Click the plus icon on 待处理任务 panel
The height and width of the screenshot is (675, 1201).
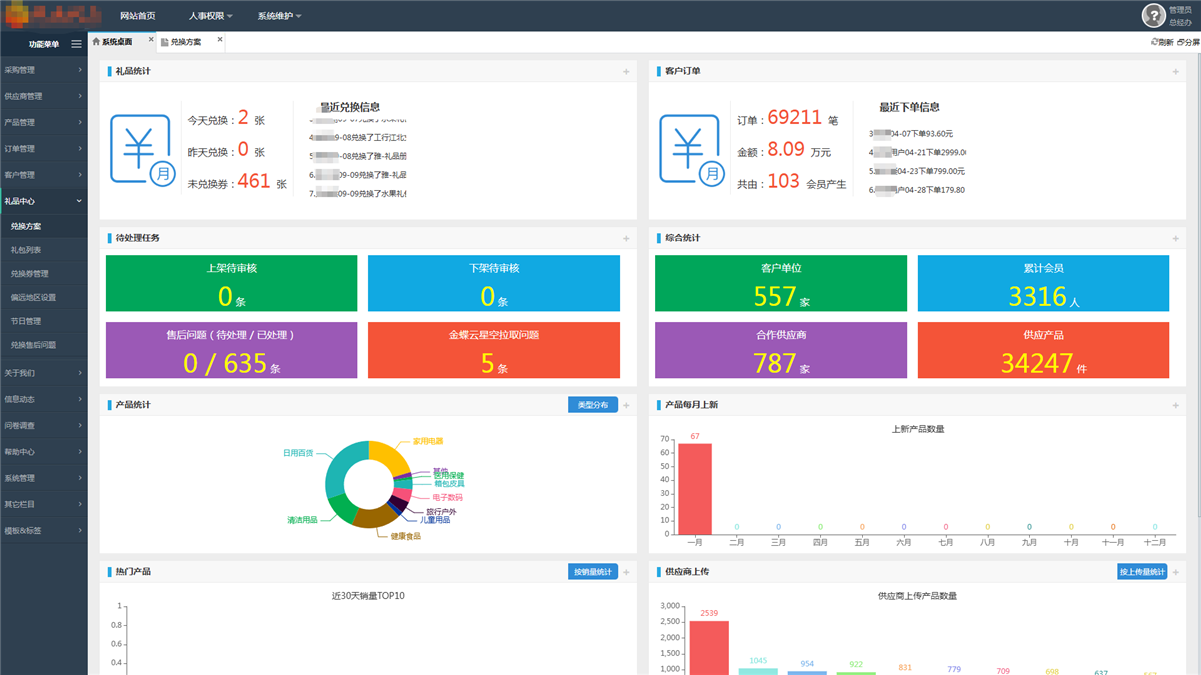click(x=626, y=239)
